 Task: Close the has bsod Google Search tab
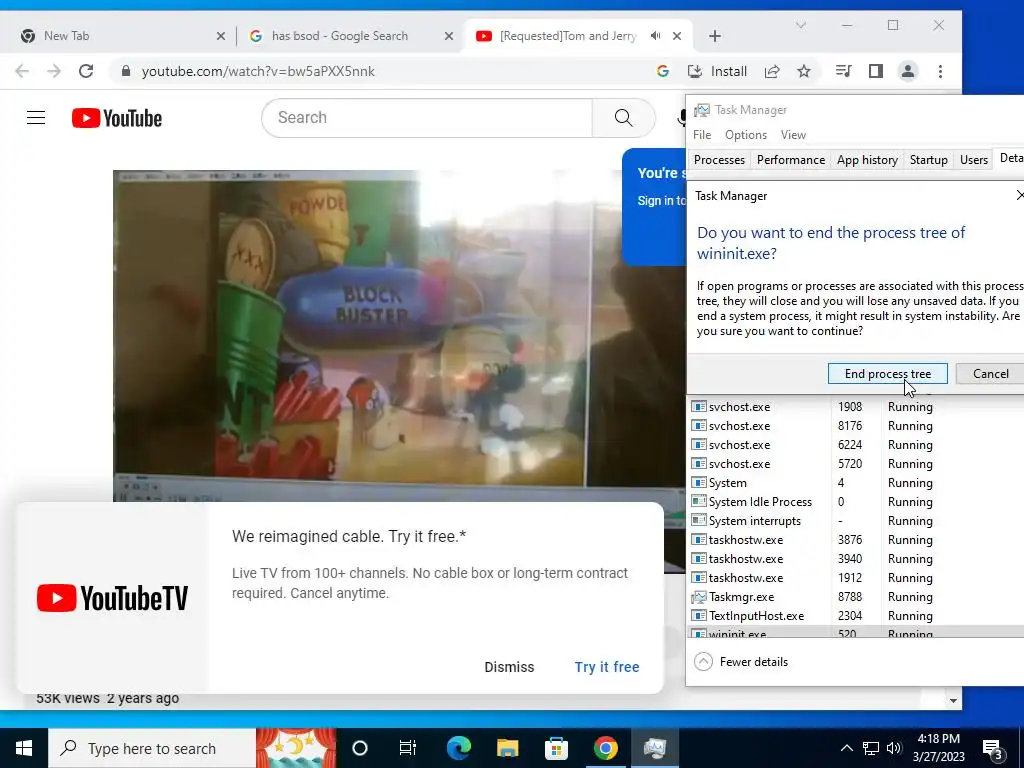[449, 36]
